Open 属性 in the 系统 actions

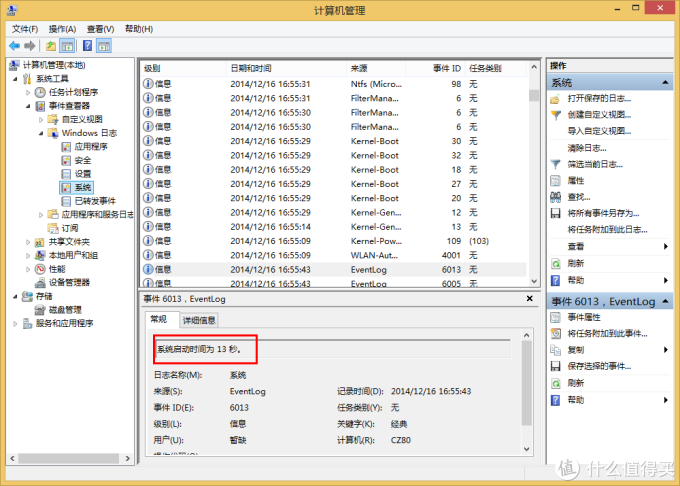pos(575,180)
